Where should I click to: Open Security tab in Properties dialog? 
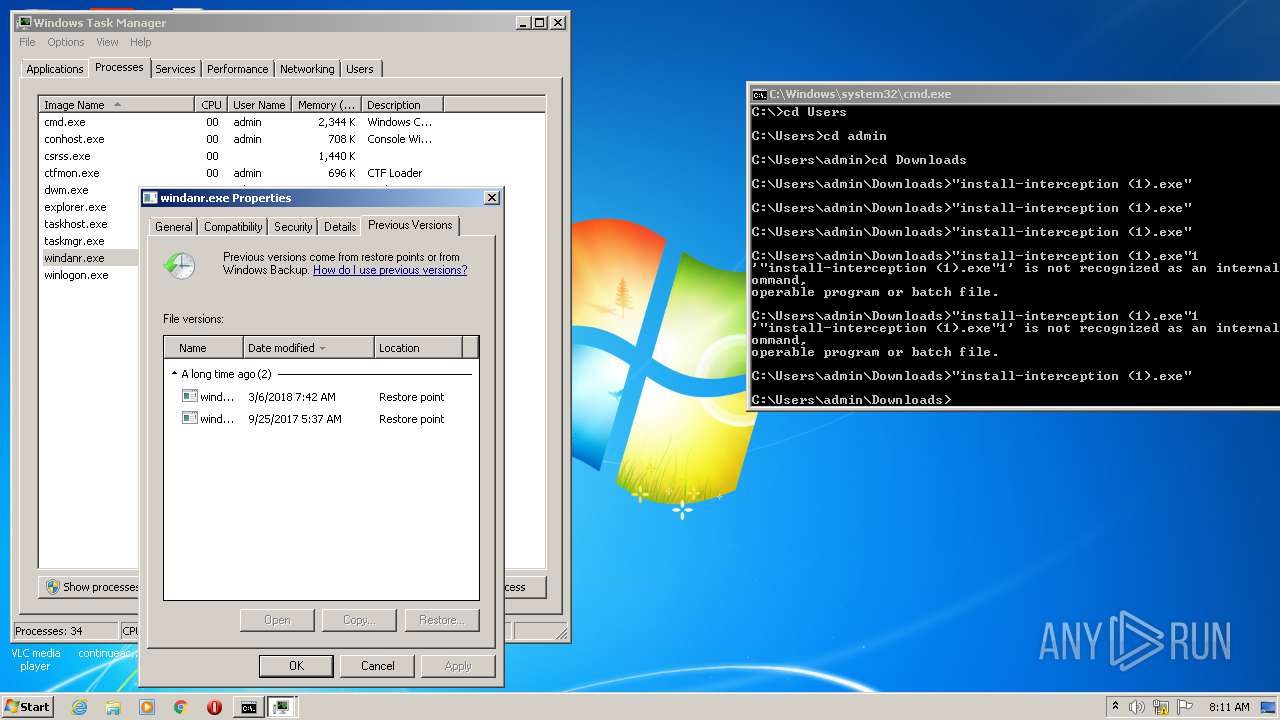293,227
